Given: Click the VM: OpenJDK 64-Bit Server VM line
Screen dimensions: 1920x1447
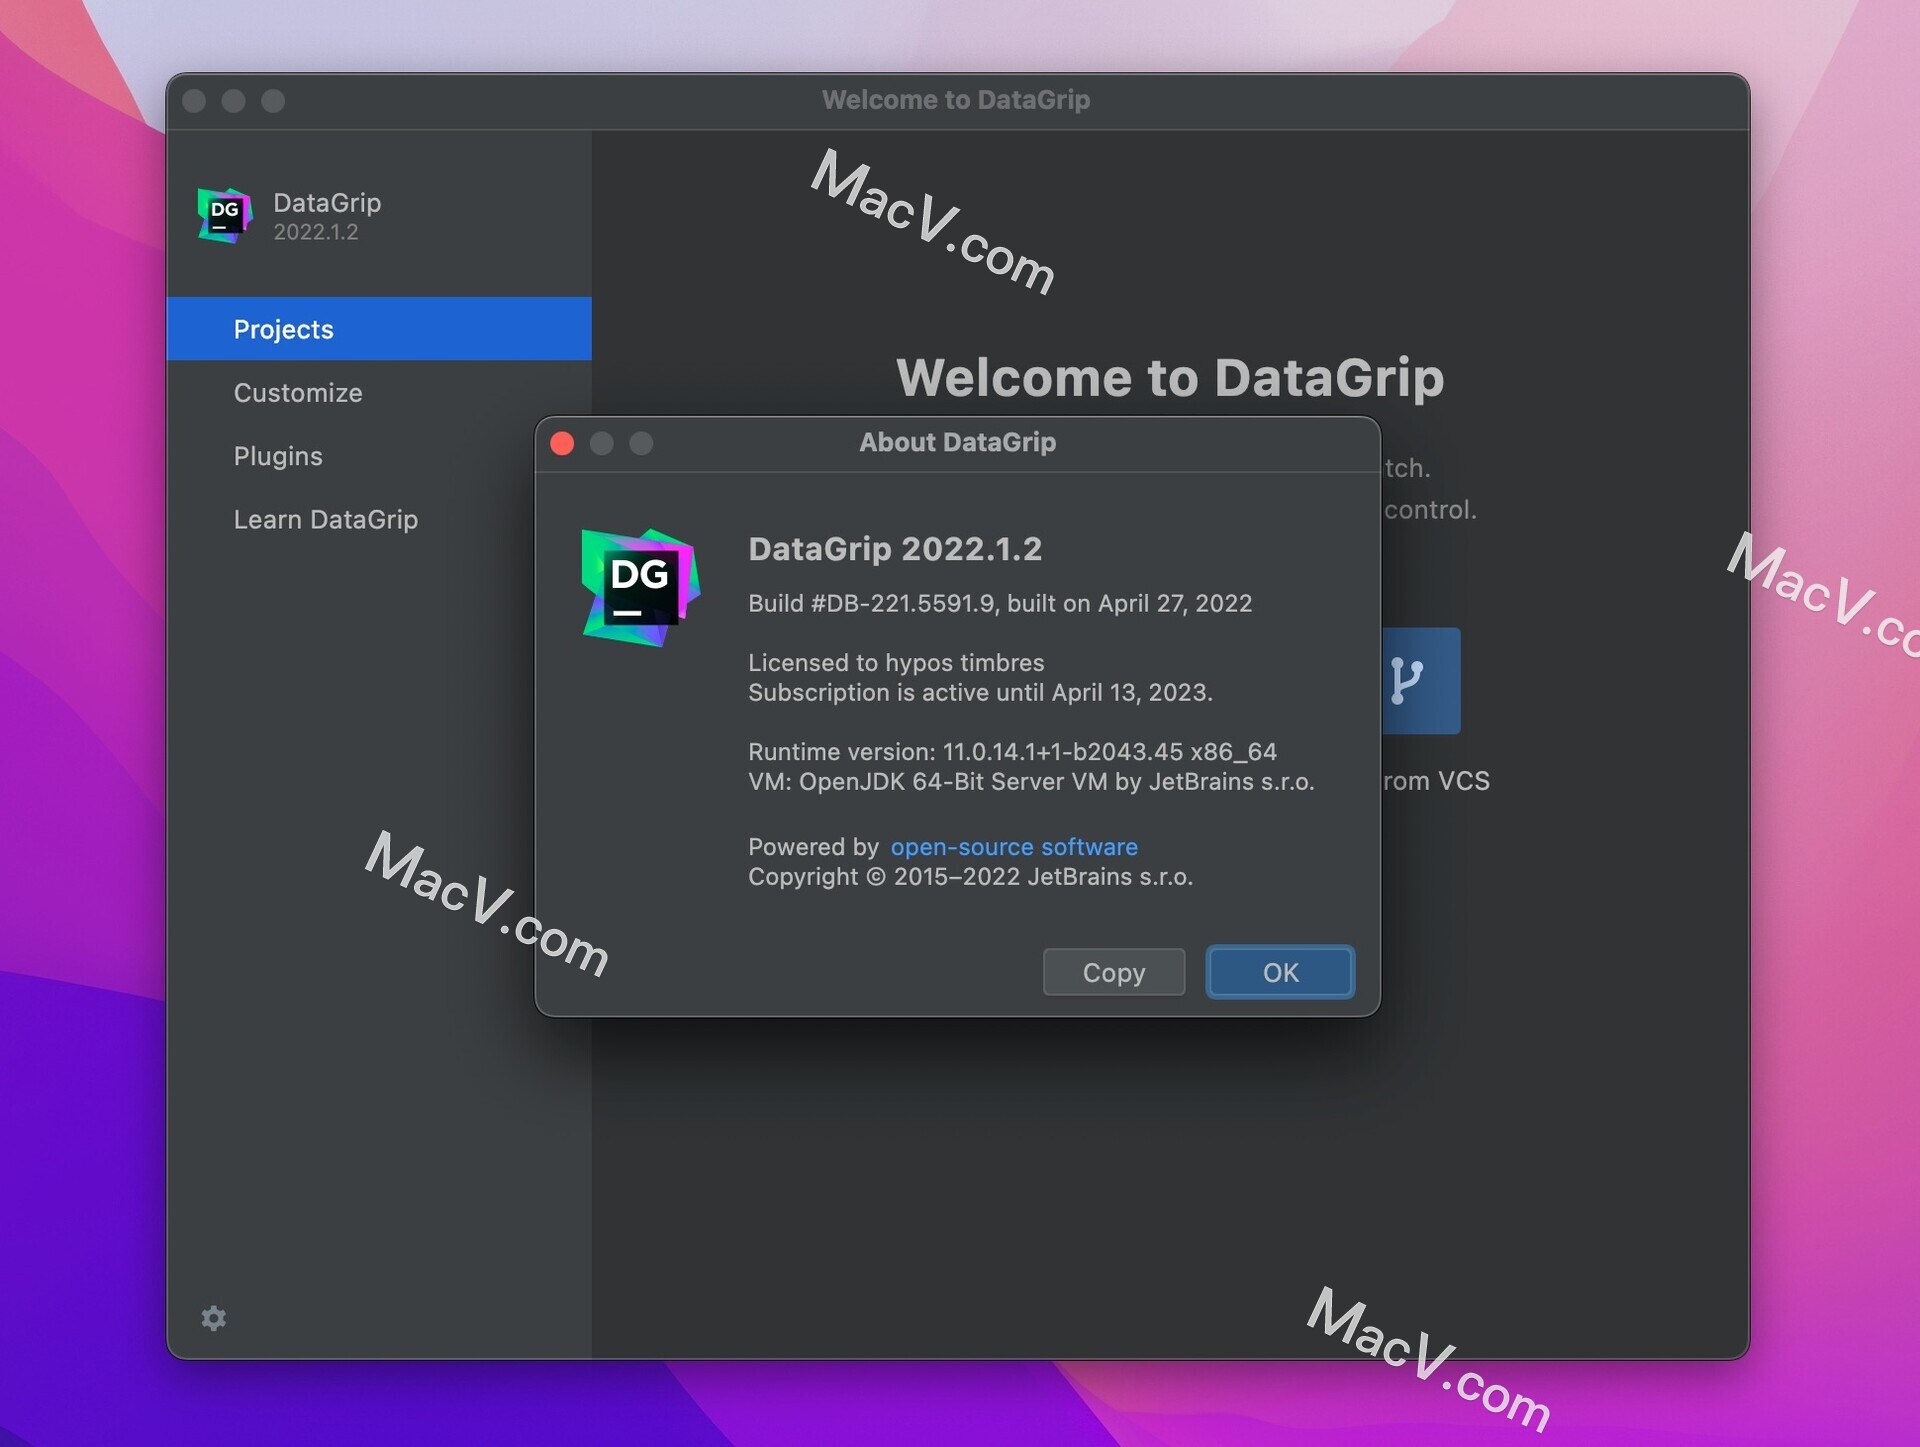Looking at the screenshot, I should point(1031,781).
